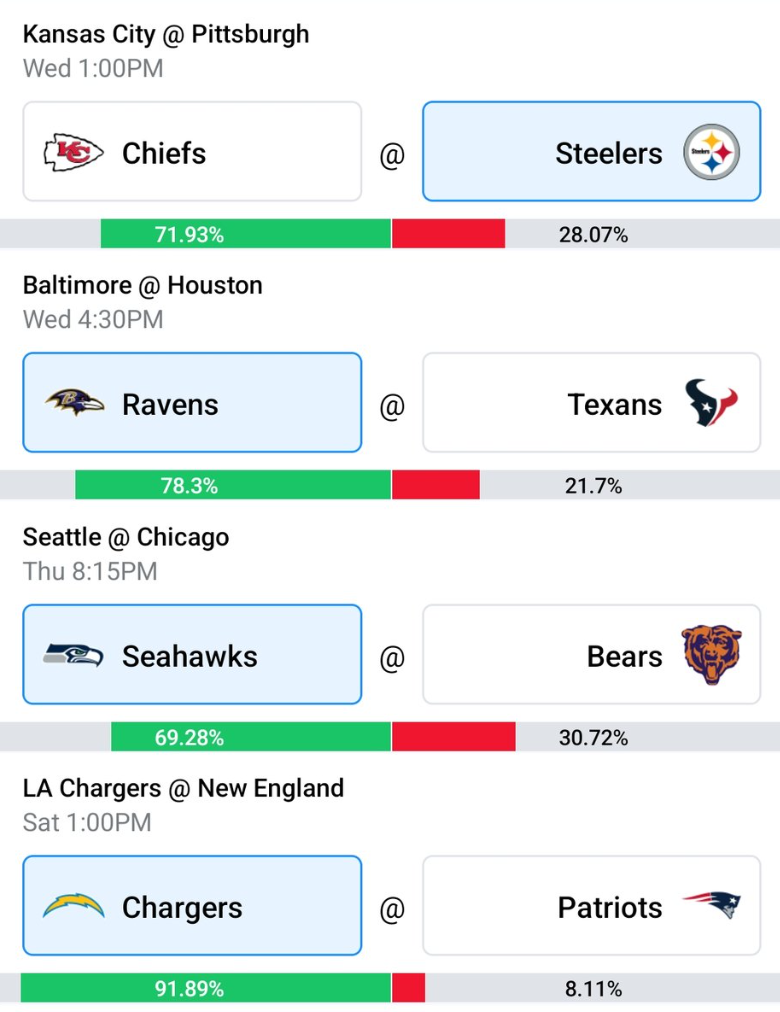
Task: Click the green 71.93% pick bar
Action: (x=246, y=234)
